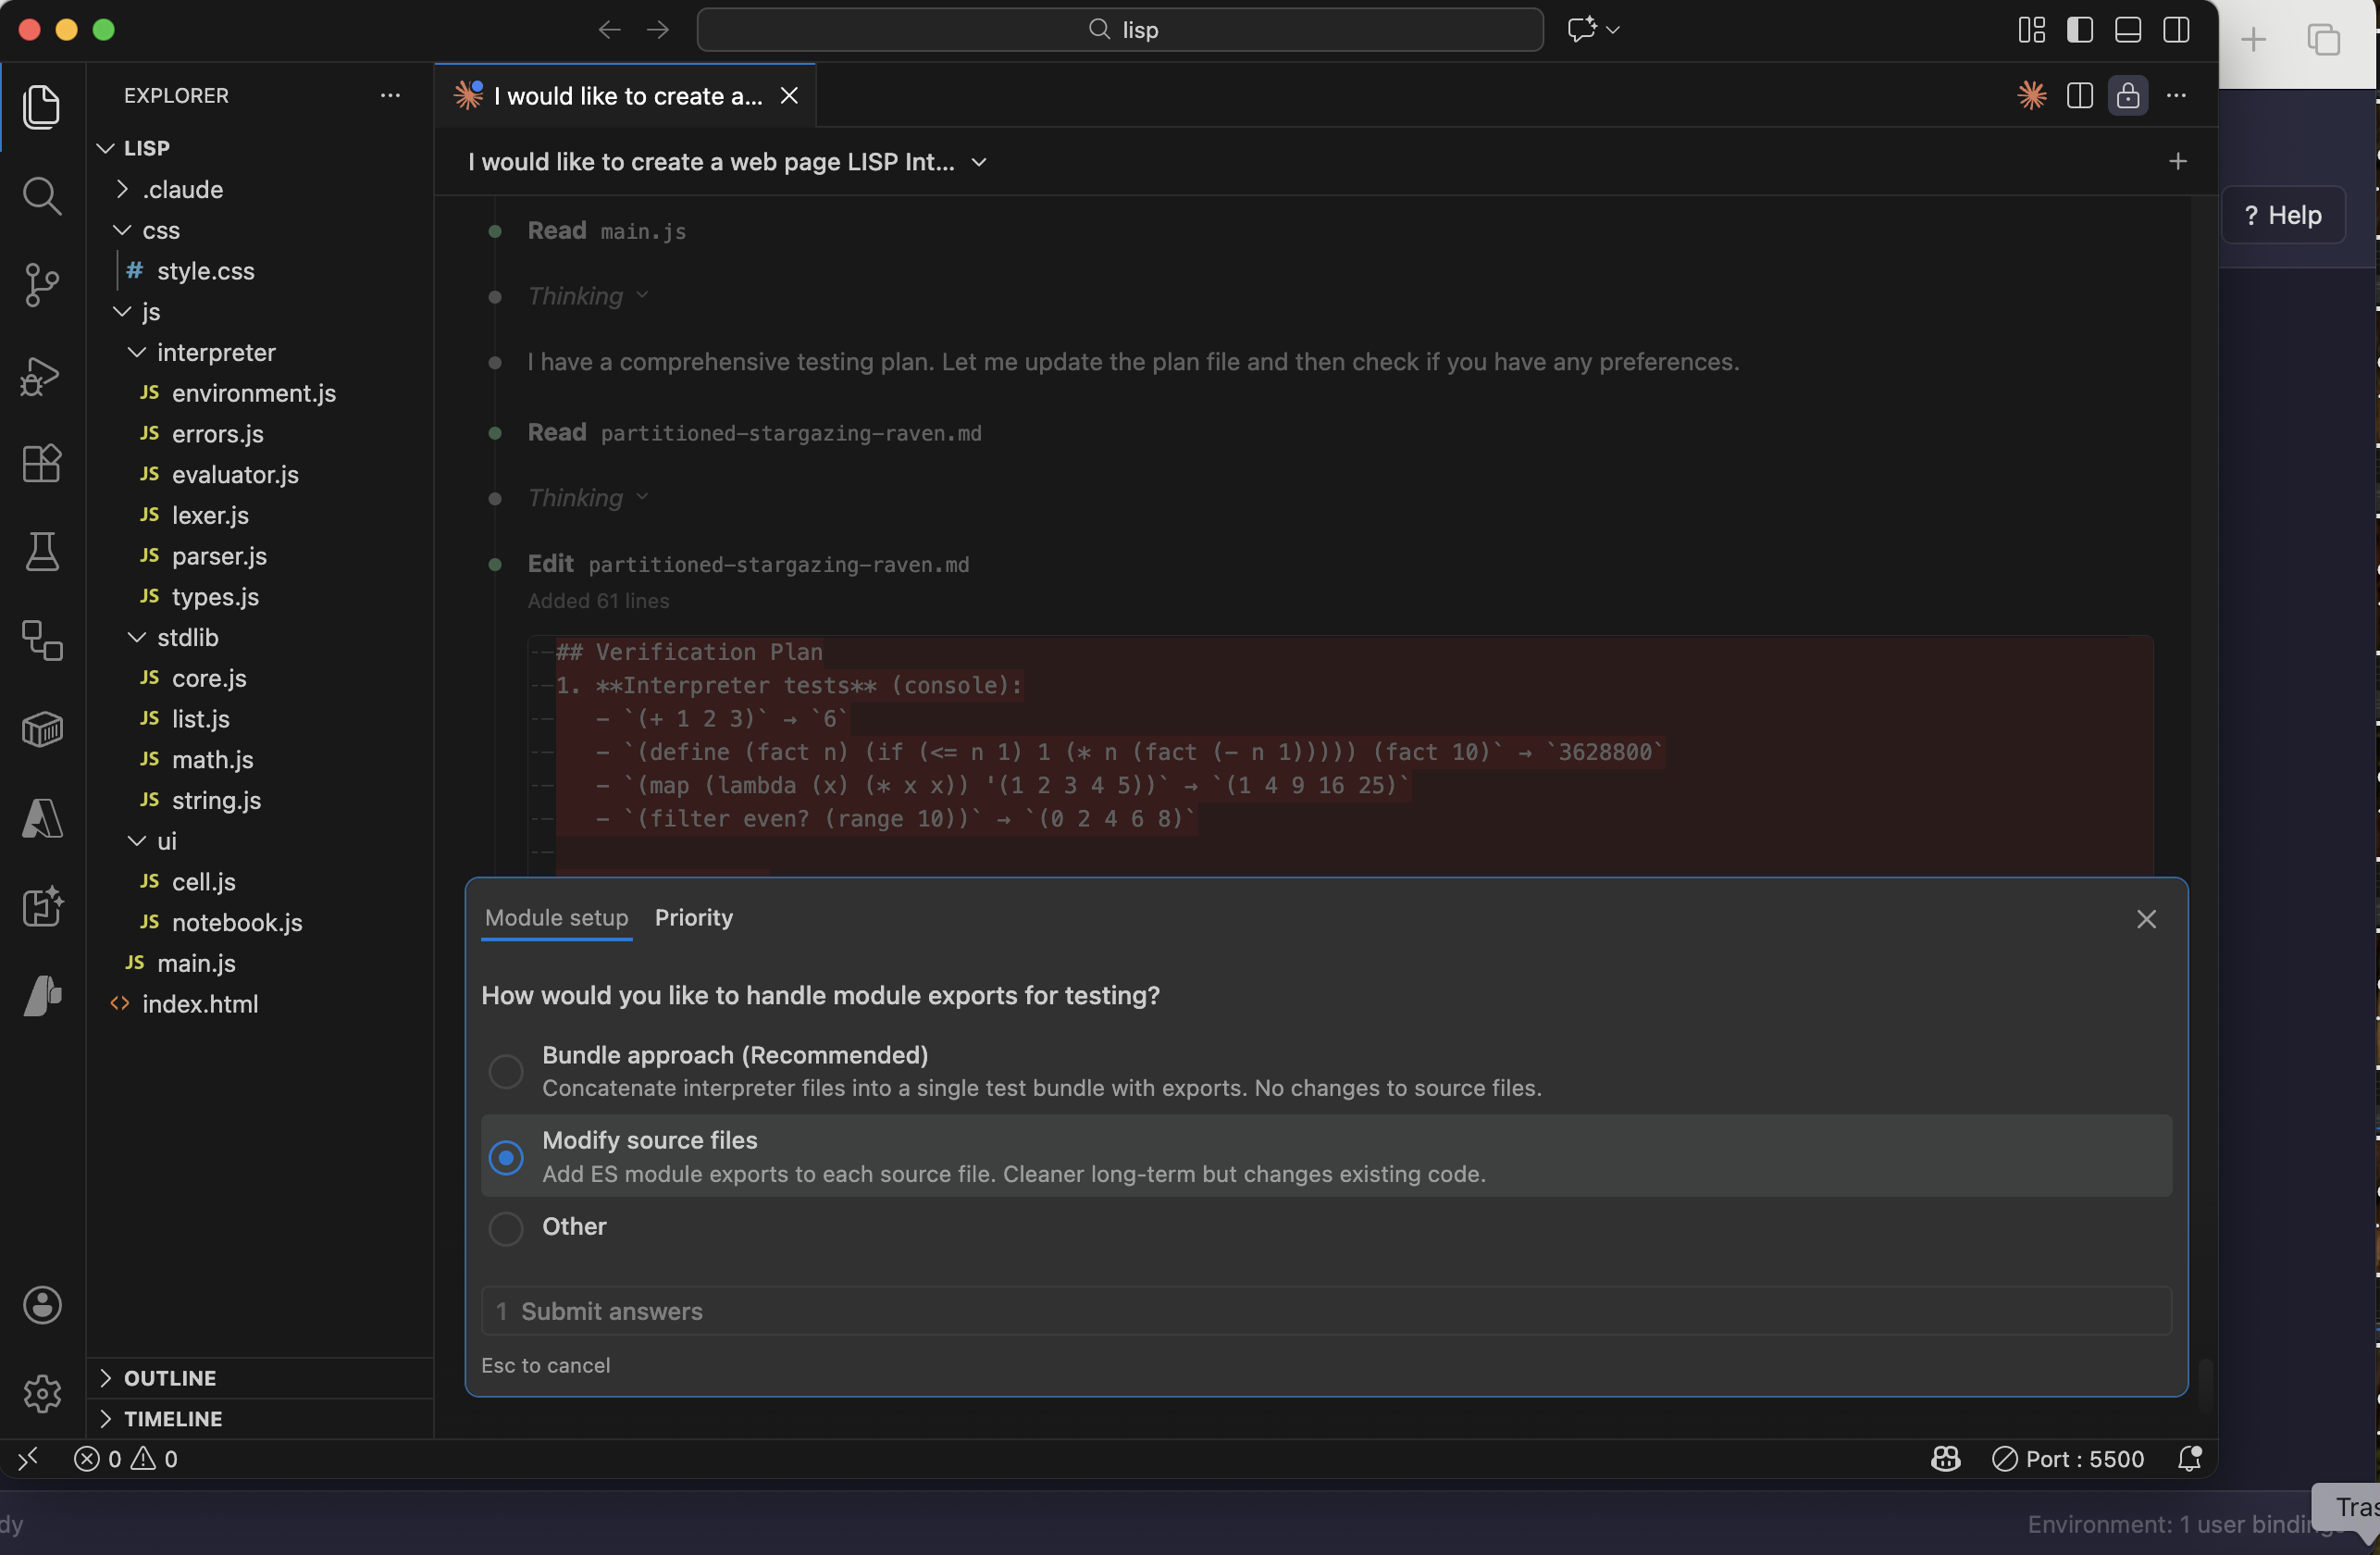Select the Run and Debug icon
Viewport: 2380px width, 1555px height.
pos(42,375)
